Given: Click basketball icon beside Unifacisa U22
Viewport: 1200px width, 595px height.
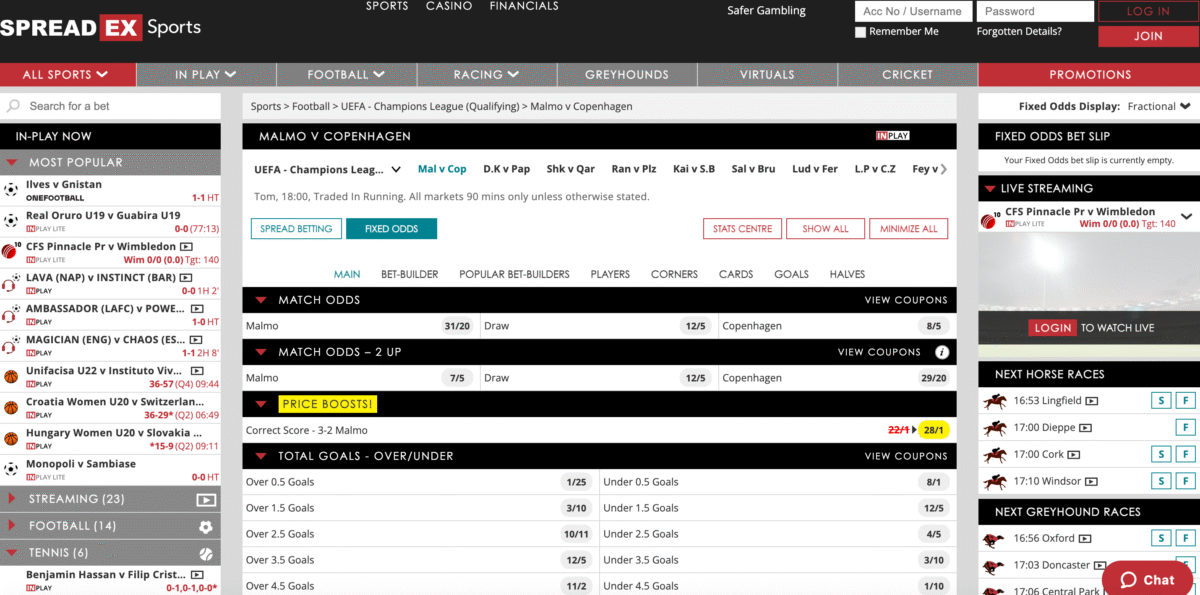Looking at the screenshot, I should click(x=11, y=377).
